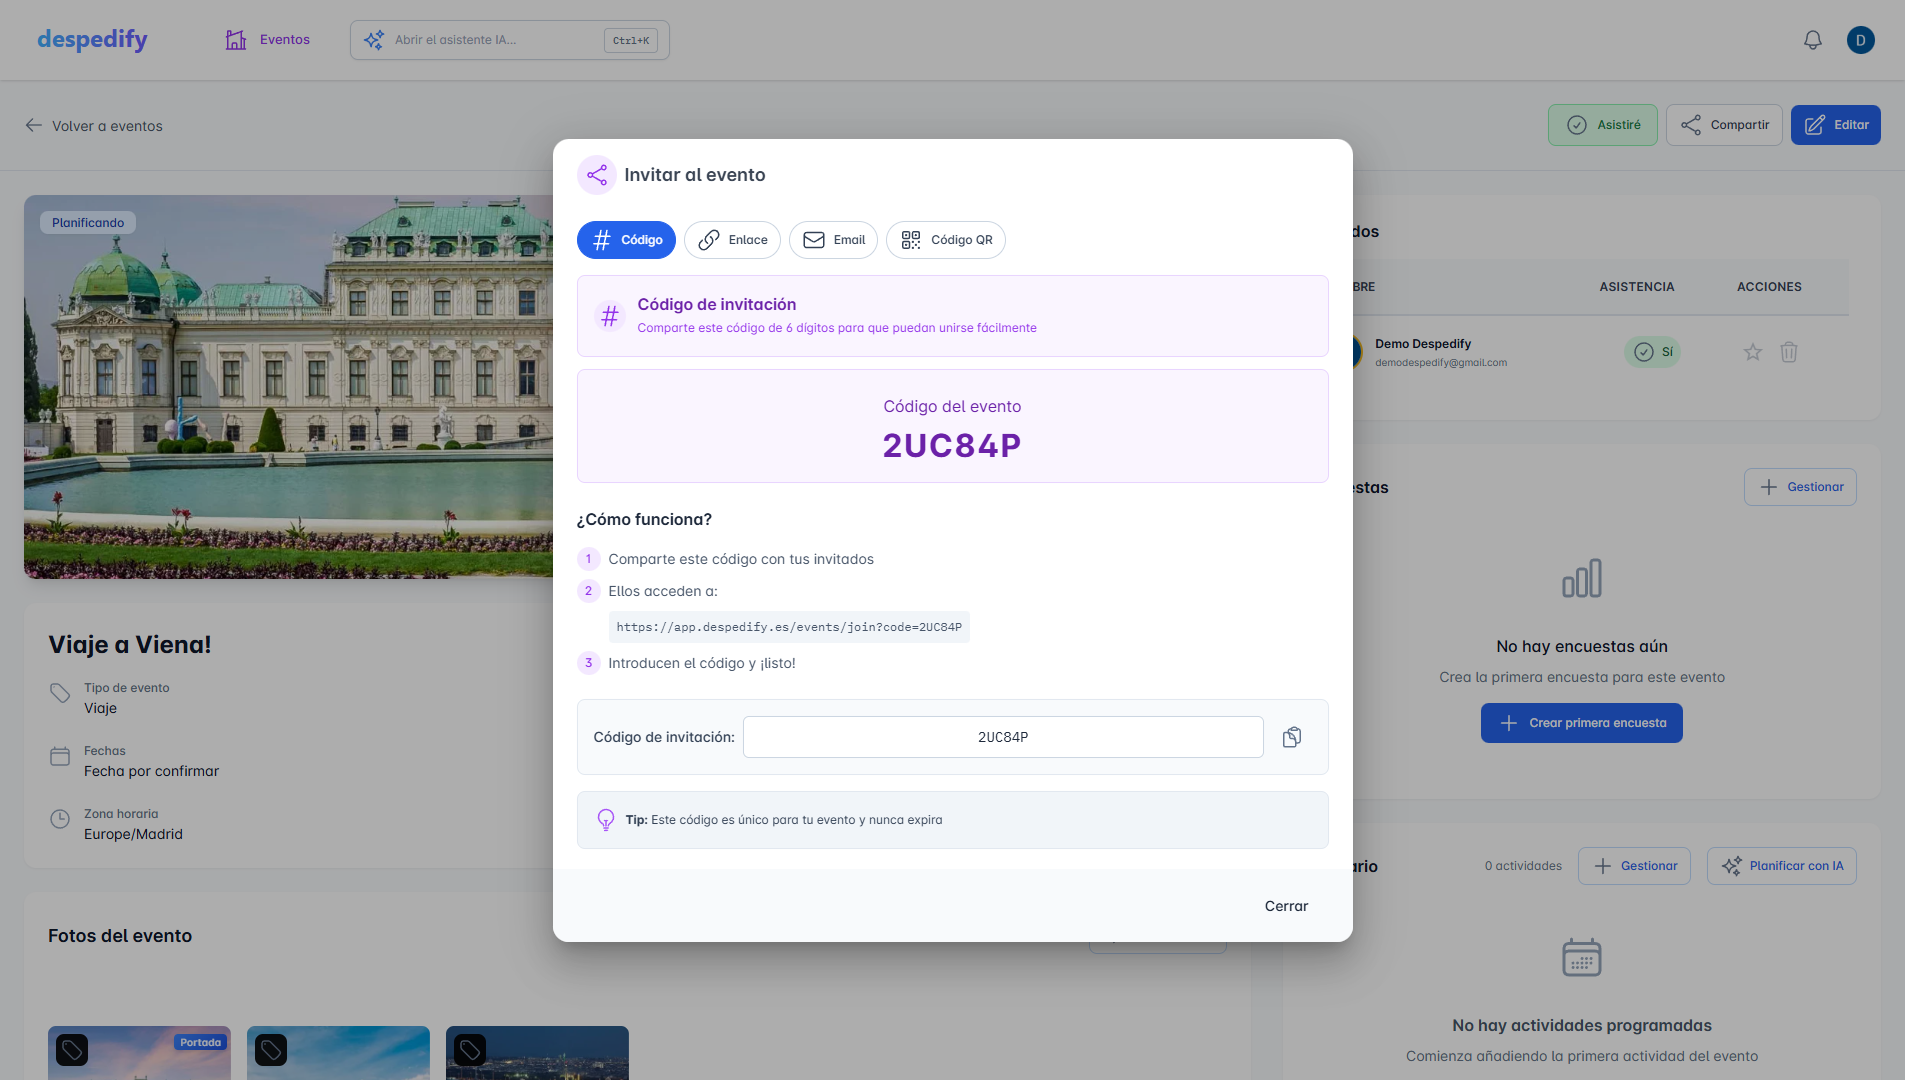This screenshot has height=1080, width=1905.
Task: Open the user avatar menu D
Action: coord(1861,40)
